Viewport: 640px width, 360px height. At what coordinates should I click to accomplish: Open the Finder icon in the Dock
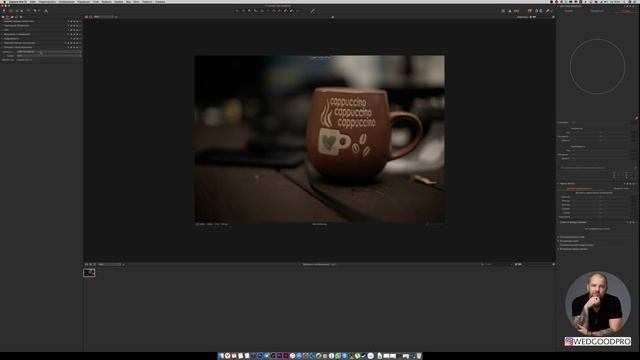click(x=221, y=356)
